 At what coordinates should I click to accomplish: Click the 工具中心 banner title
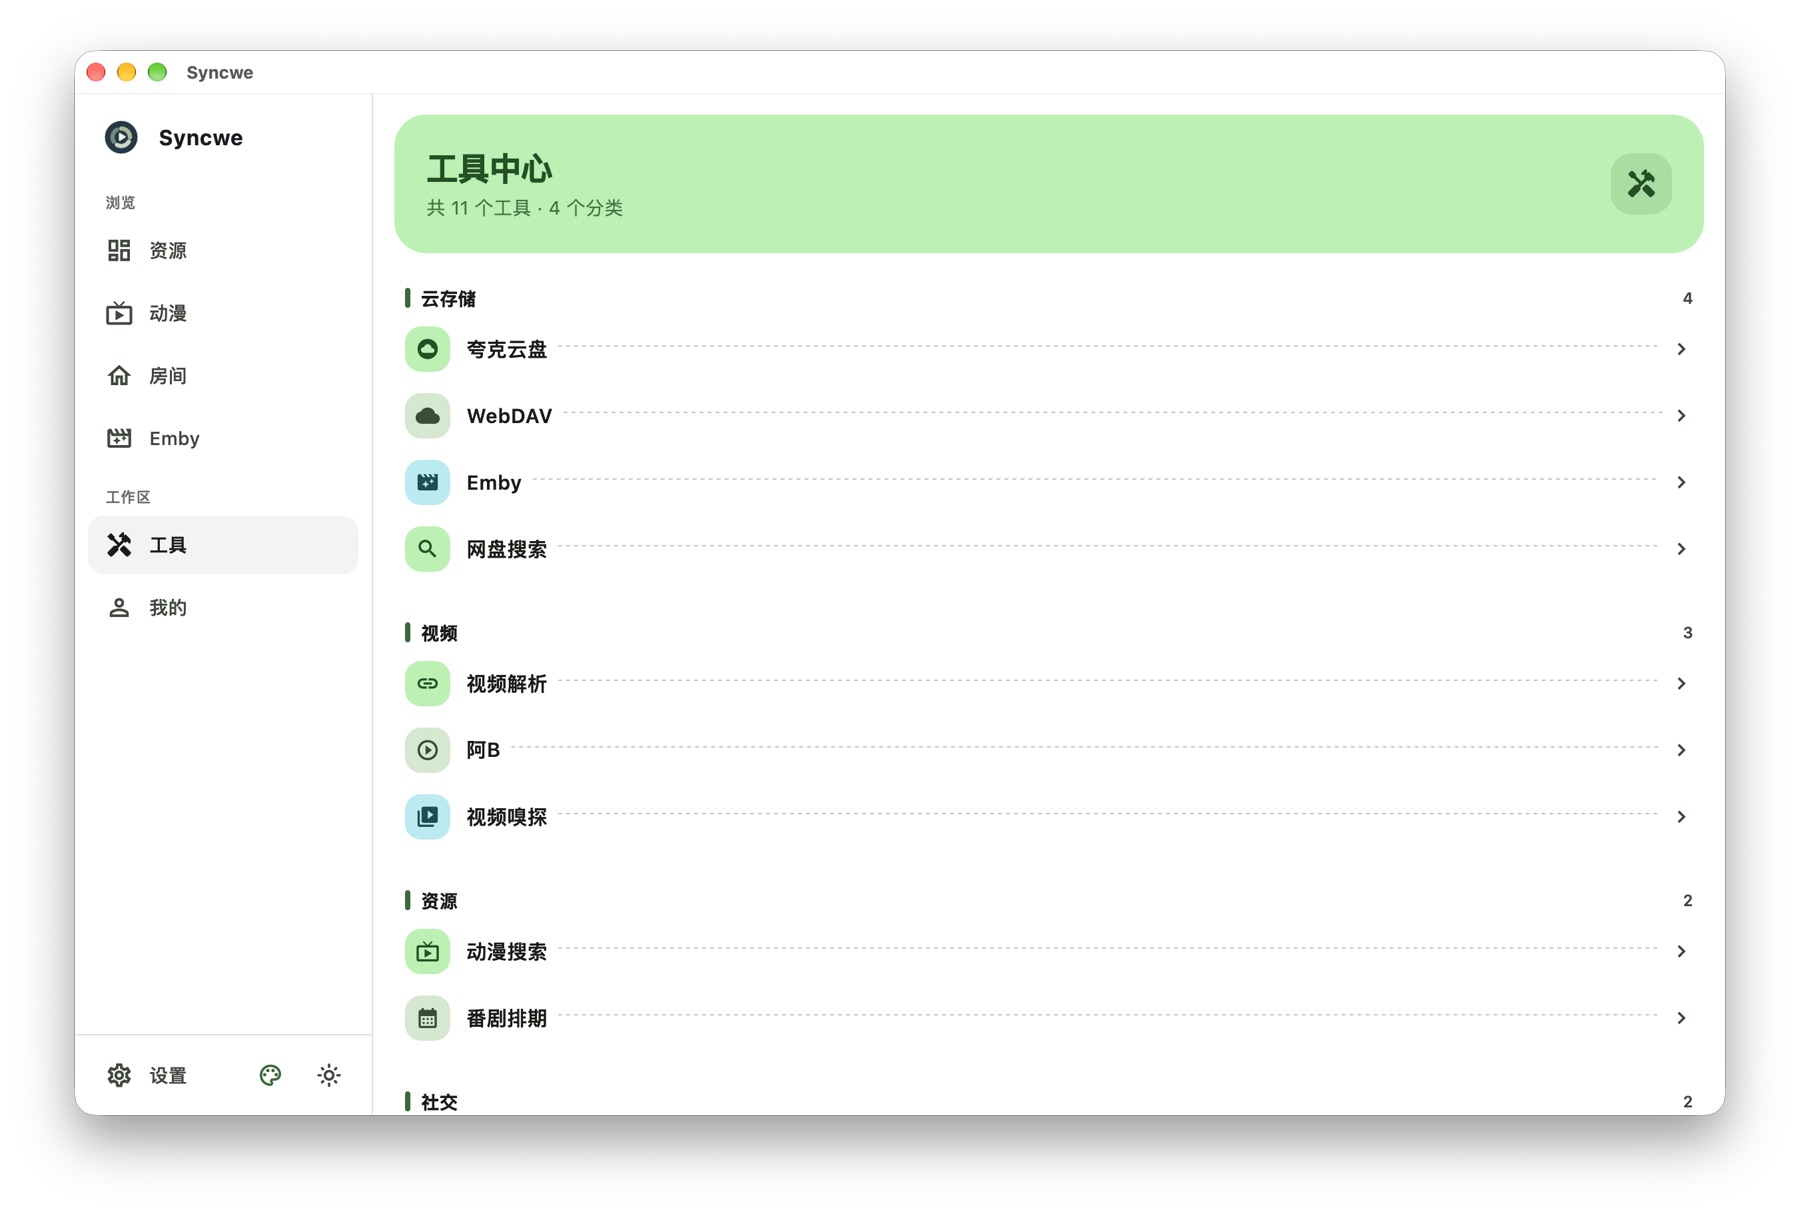click(489, 169)
